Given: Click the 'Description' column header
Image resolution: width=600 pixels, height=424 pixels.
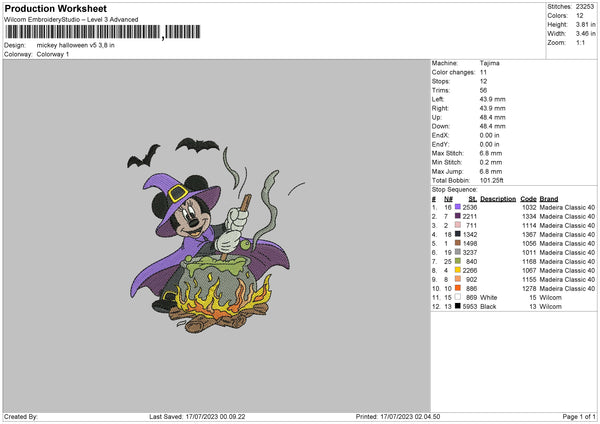Looking at the screenshot, I should (x=498, y=199).
